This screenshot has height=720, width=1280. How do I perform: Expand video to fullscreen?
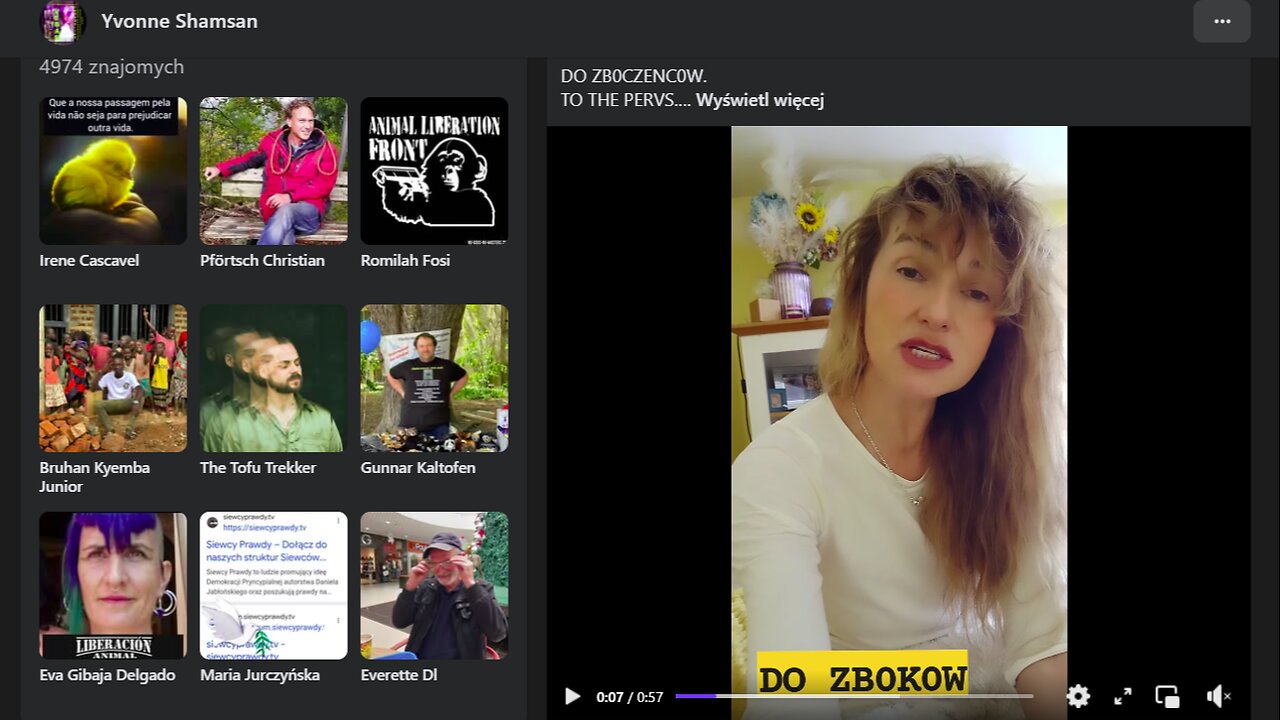1123,696
